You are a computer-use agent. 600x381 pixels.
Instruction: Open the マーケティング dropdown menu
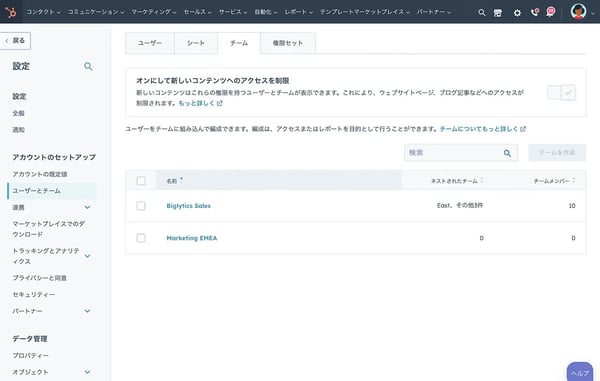point(154,12)
